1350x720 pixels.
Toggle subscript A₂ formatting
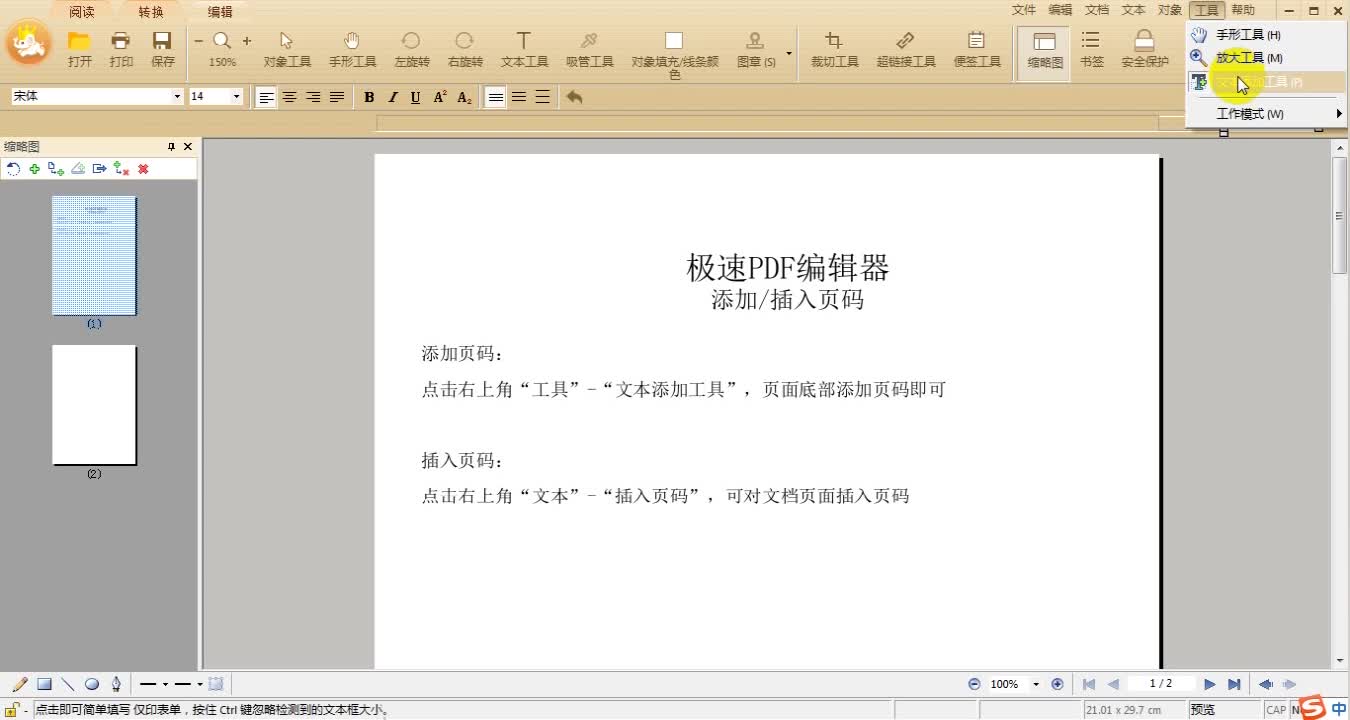[464, 97]
